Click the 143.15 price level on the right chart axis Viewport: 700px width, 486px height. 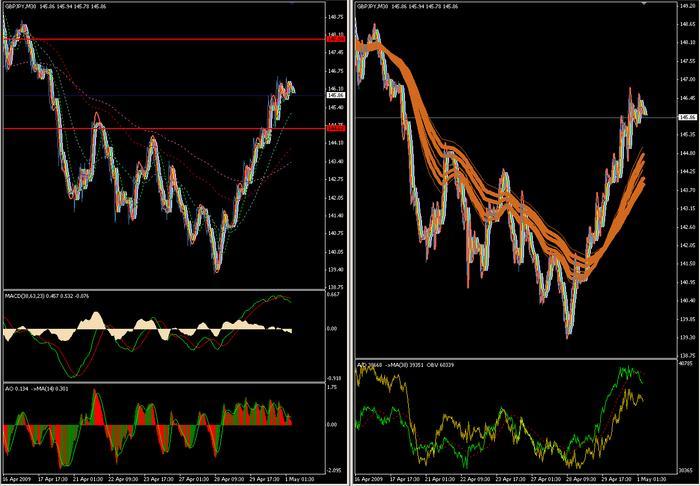click(687, 208)
